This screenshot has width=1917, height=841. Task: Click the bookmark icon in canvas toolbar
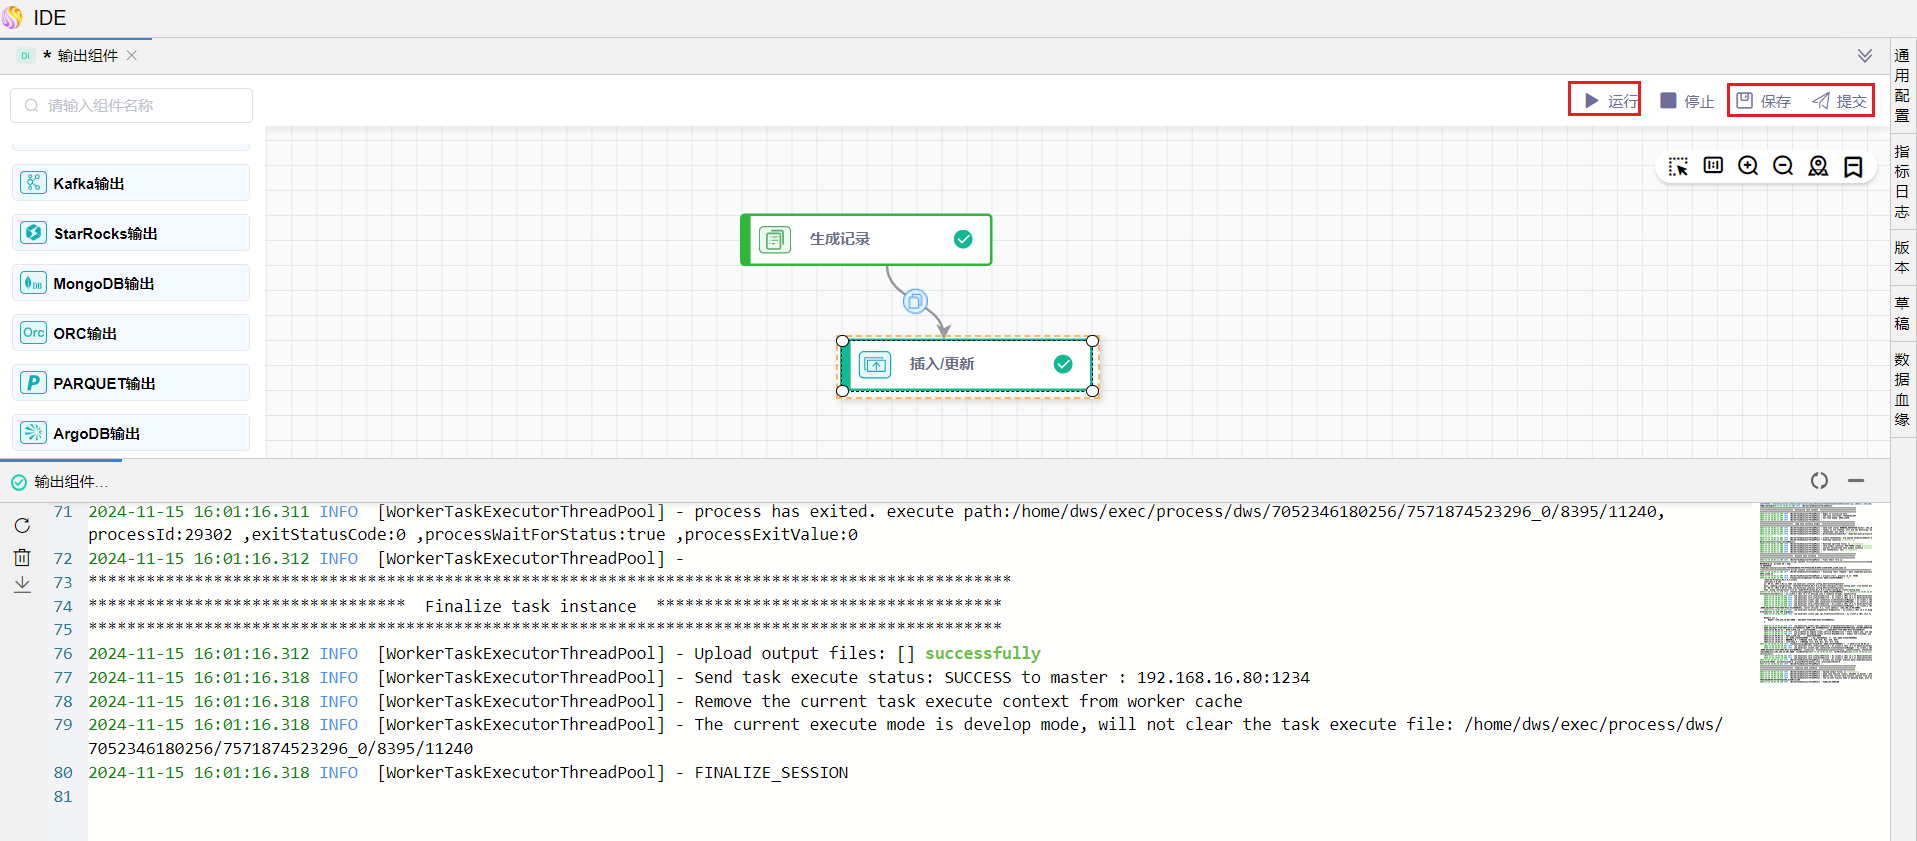pyautogui.click(x=1853, y=167)
